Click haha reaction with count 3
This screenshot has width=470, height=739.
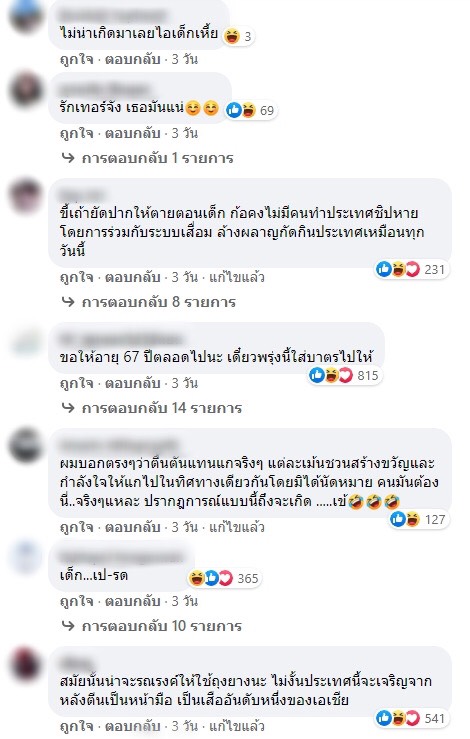239,36
